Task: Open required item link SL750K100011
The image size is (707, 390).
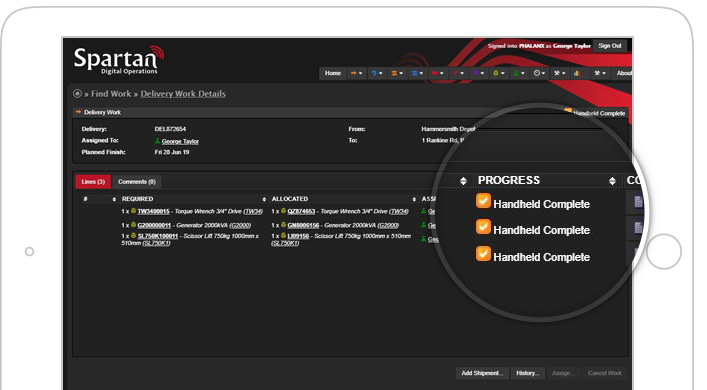Action: pyautogui.click(x=158, y=236)
